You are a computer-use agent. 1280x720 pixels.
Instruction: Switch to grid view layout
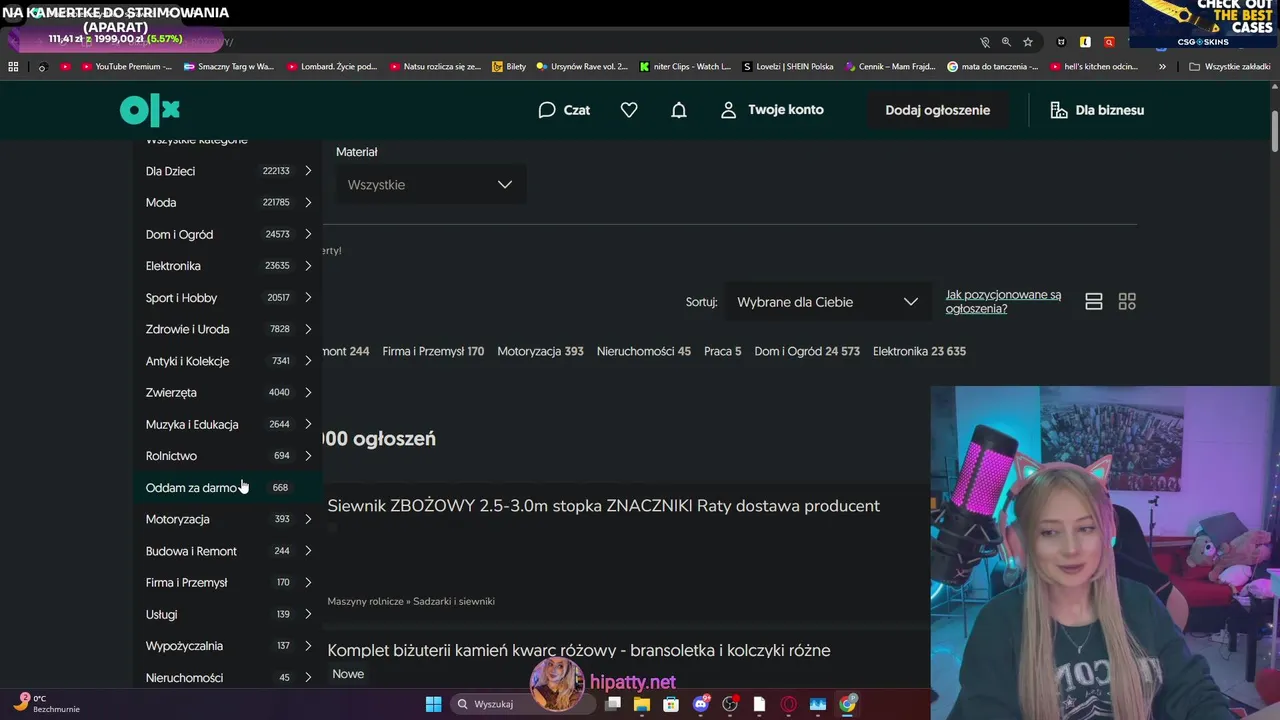pyautogui.click(x=1127, y=302)
